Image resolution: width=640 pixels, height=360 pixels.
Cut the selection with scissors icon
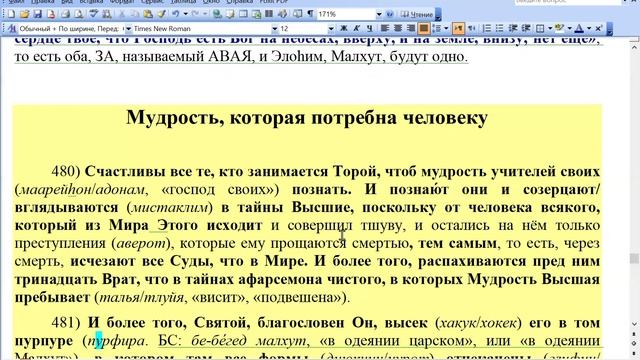[x=122, y=14]
